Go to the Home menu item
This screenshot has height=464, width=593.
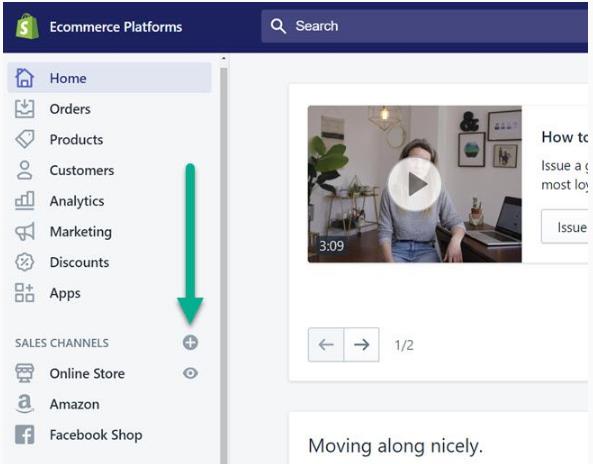tap(110, 78)
